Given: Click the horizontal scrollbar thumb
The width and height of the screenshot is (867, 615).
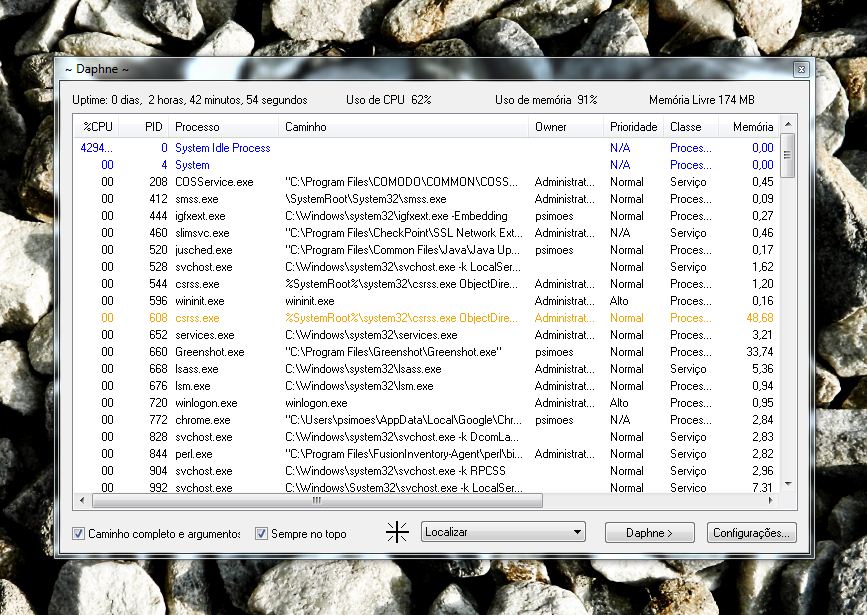Looking at the screenshot, I should 317,501.
